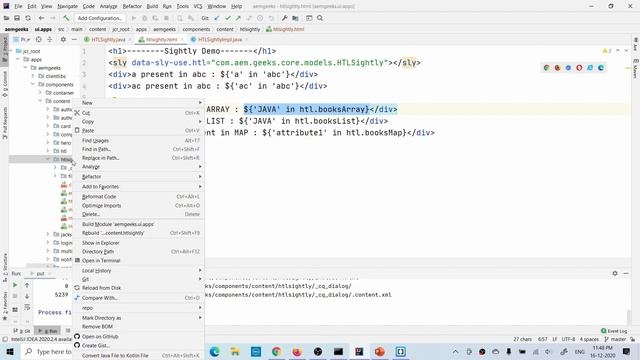The height and width of the screenshot is (360, 640).
Task: Expand the container folder
Action: pyautogui.click(x=40, y=93)
